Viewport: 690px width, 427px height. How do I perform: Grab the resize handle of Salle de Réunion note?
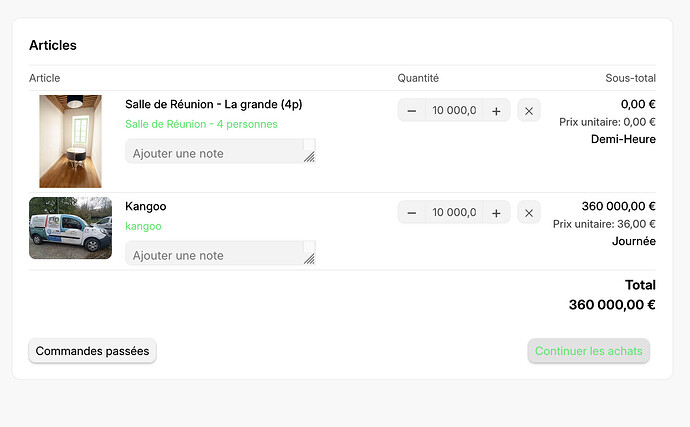coord(309,157)
